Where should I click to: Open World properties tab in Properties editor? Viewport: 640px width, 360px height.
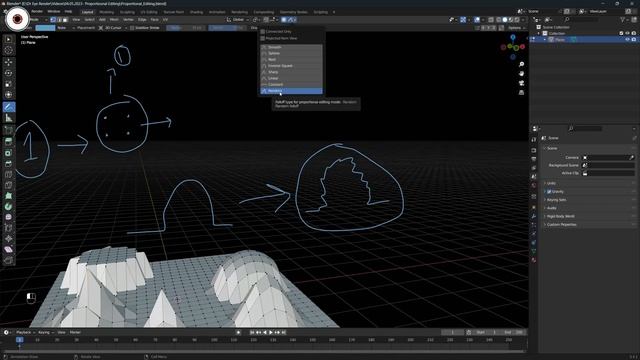pyautogui.click(x=534, y=186)
